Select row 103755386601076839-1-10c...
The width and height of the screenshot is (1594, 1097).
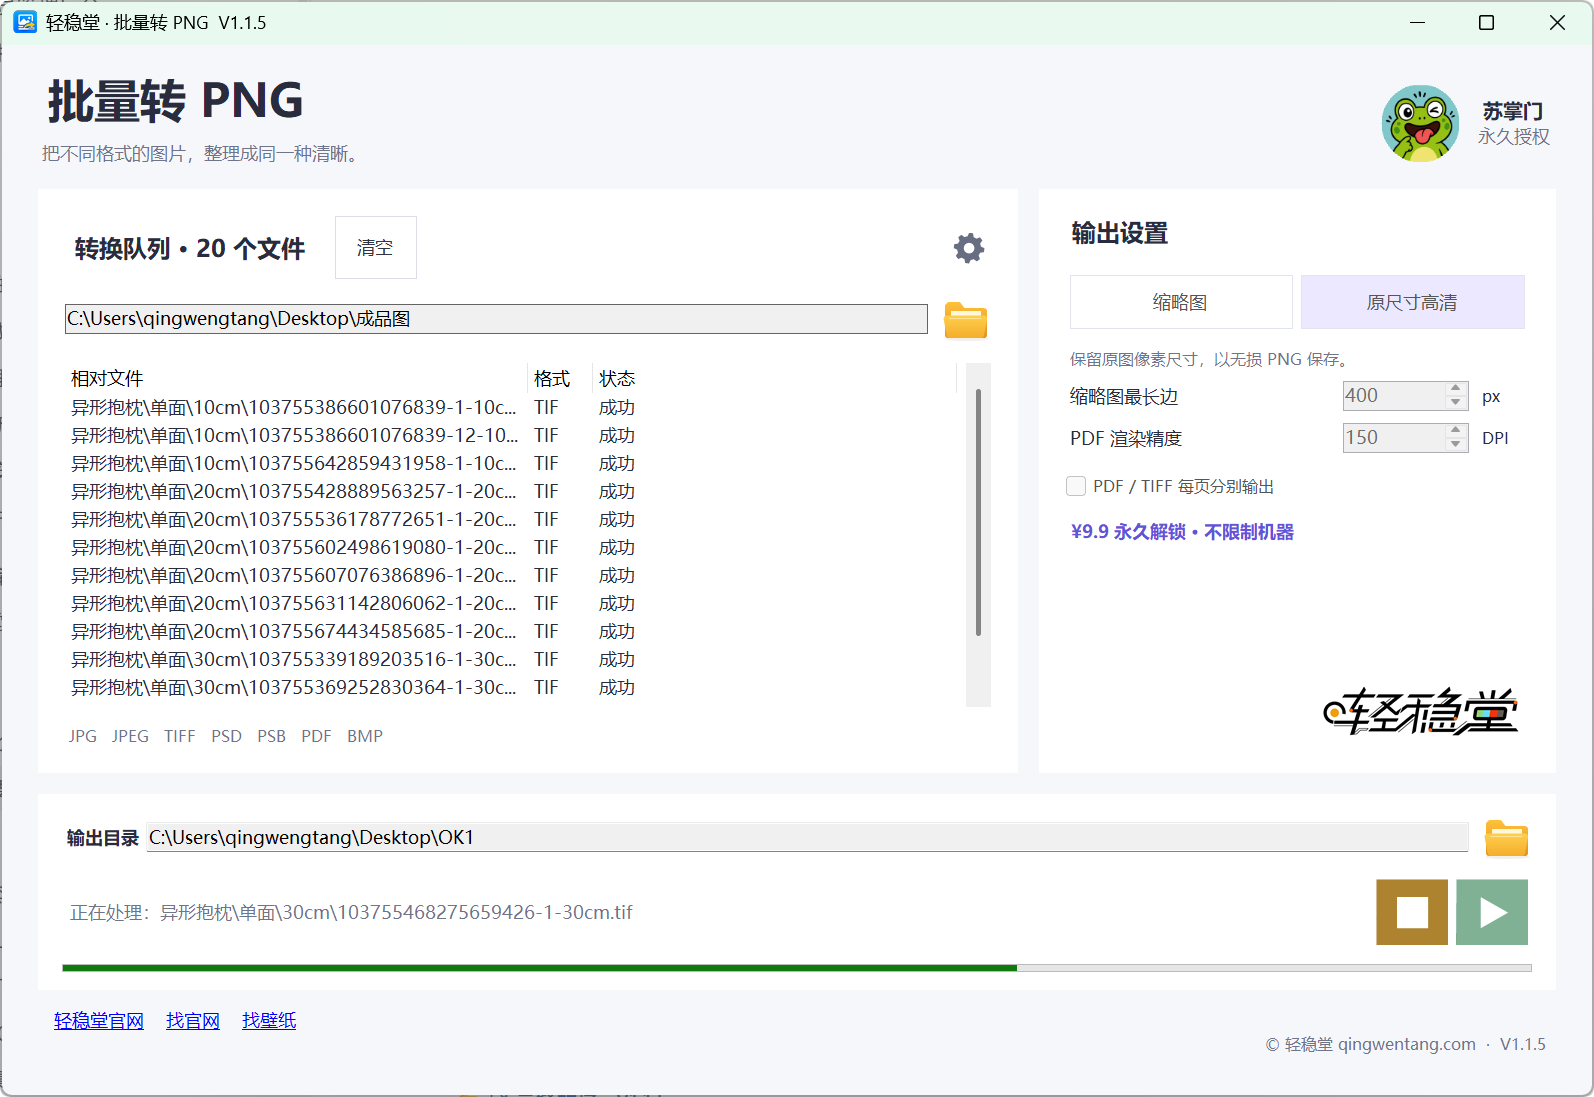tap(512, 407)
